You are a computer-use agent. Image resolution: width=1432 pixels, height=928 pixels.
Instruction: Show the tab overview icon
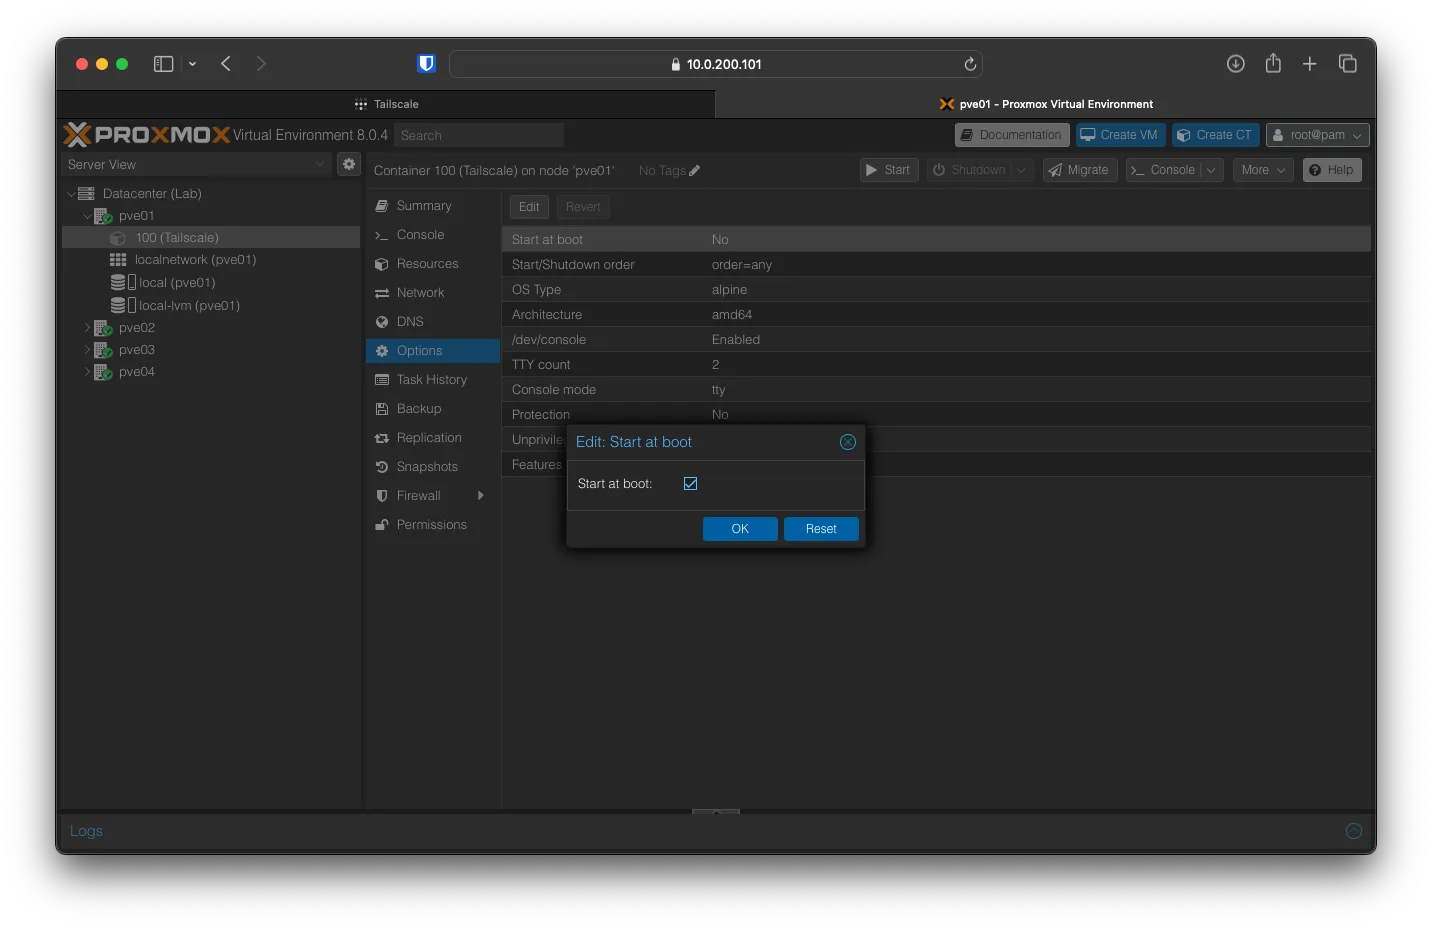pyautogui.click(x=1348, y=64)
